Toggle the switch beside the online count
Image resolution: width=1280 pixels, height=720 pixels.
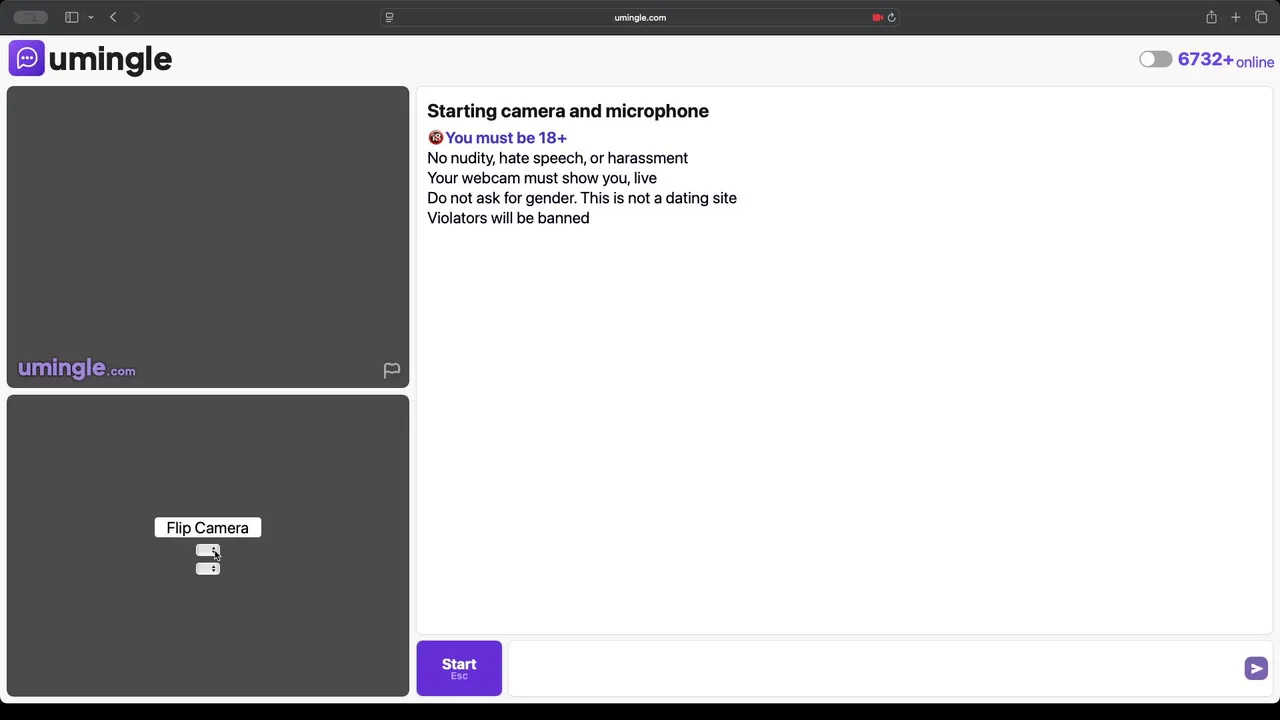[1155, 60]
